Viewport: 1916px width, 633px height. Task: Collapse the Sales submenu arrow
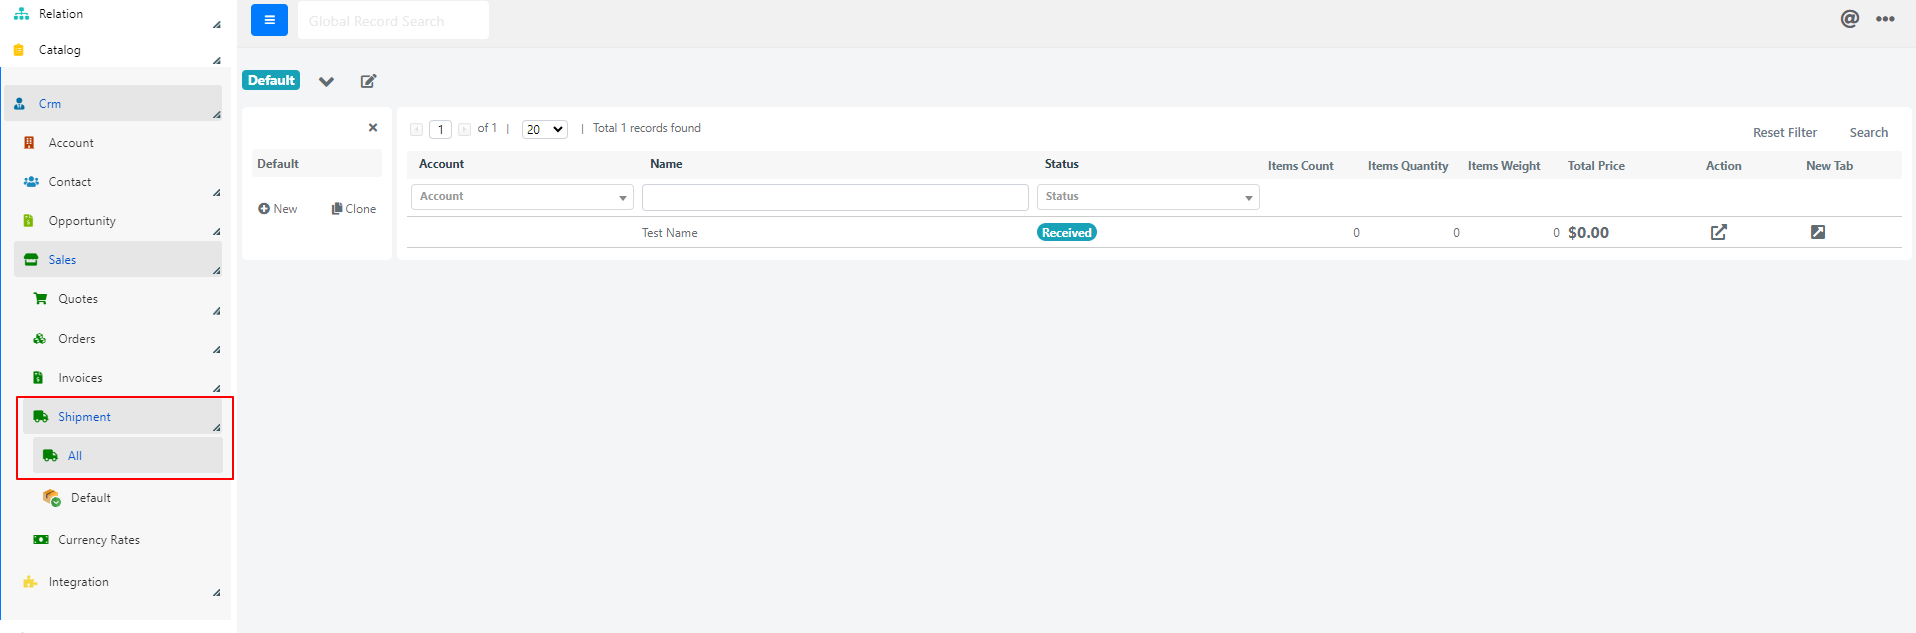217,270
